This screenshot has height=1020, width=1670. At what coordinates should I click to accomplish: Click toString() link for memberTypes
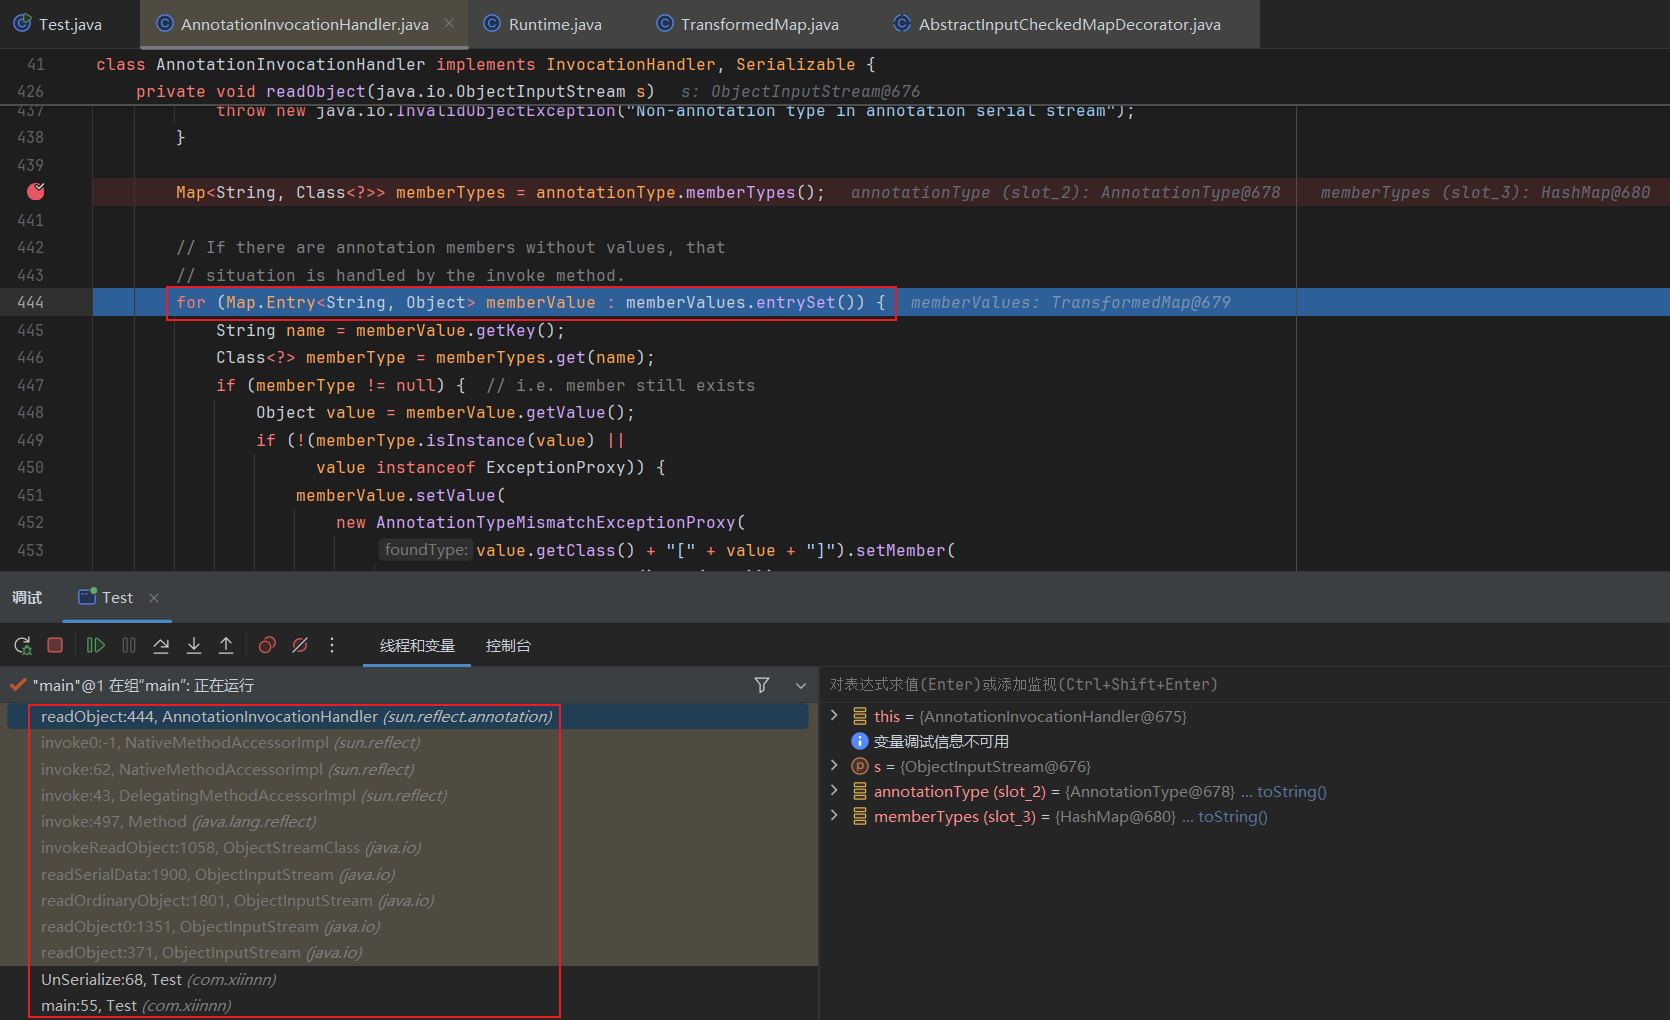[1232, 817]
